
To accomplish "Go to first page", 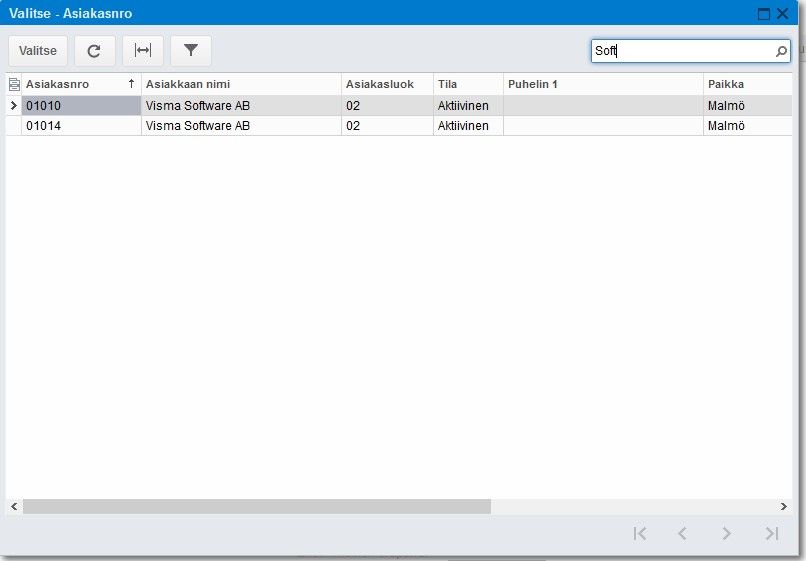I will coord(640,533).
